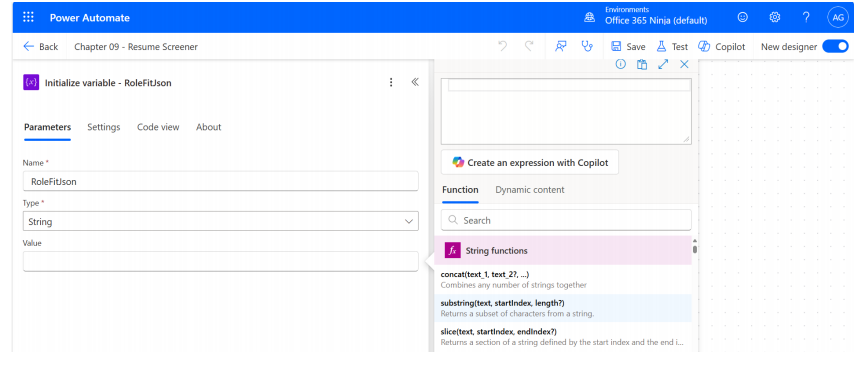The width and height of the screenshot is (868, 365).
Task: Click the Power Automate home title
Action: (90, 18)
